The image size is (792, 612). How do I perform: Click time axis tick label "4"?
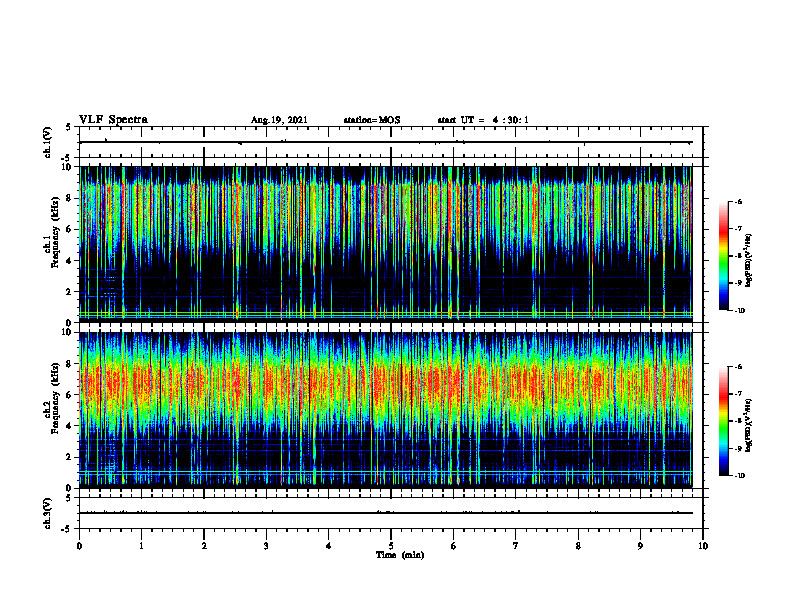click(x=329, y=546)
